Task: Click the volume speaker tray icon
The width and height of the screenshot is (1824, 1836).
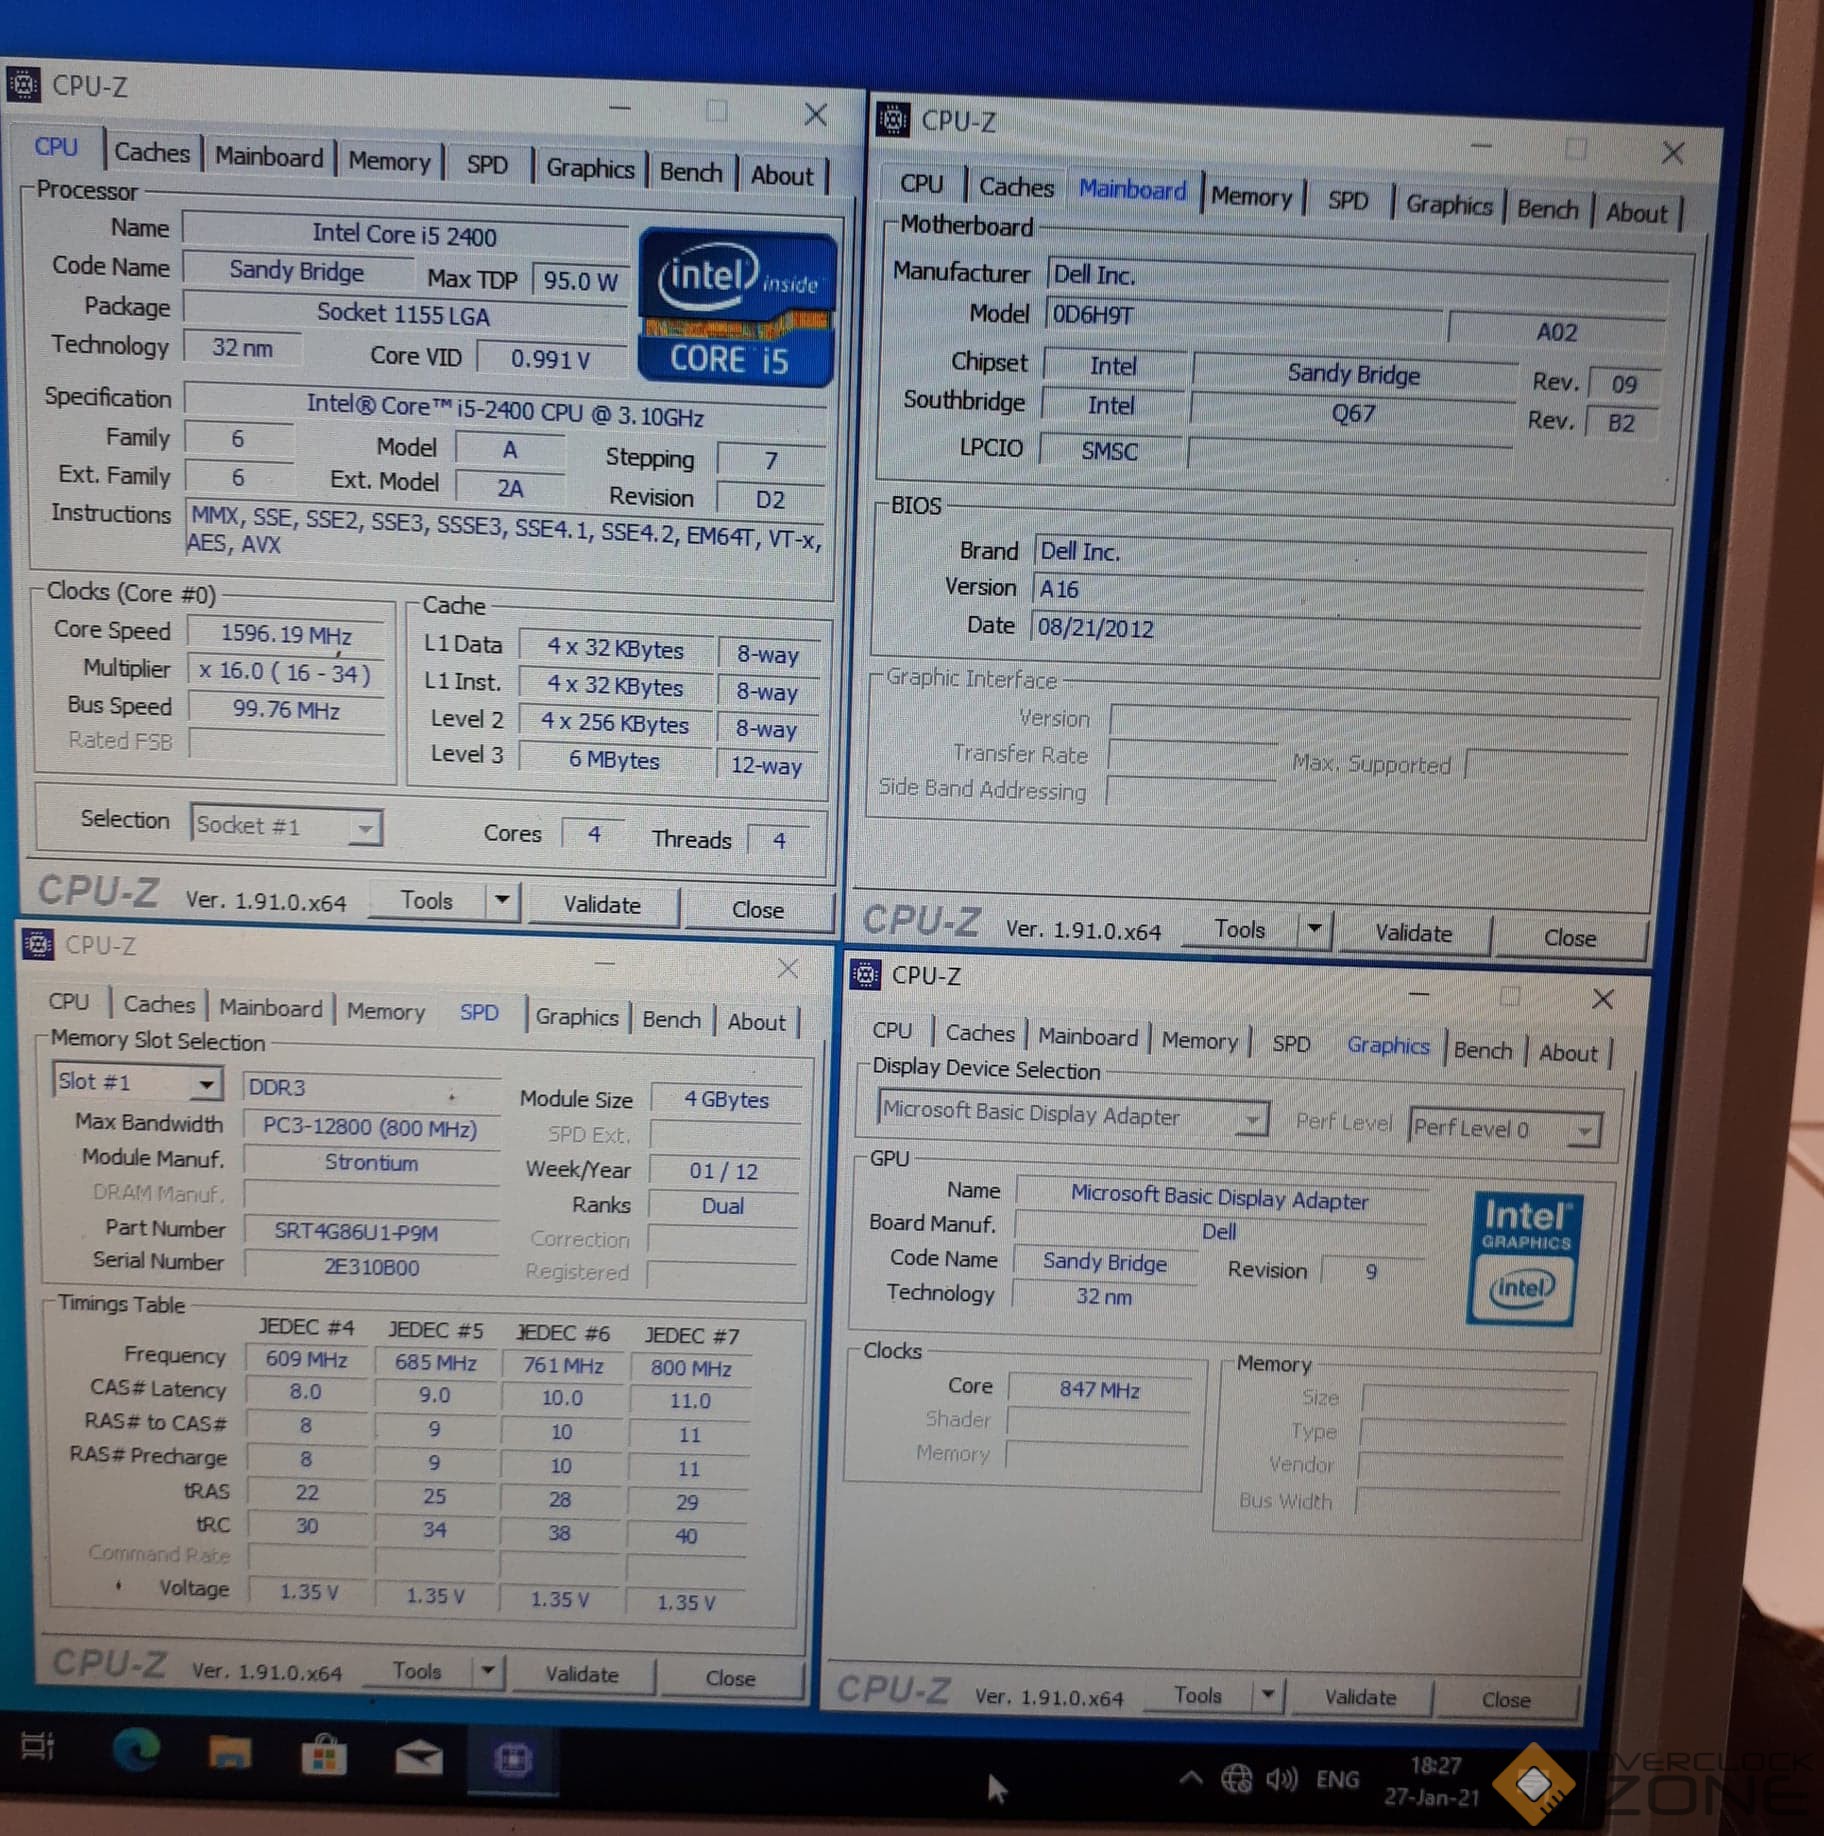Action: (1281, 1779)
